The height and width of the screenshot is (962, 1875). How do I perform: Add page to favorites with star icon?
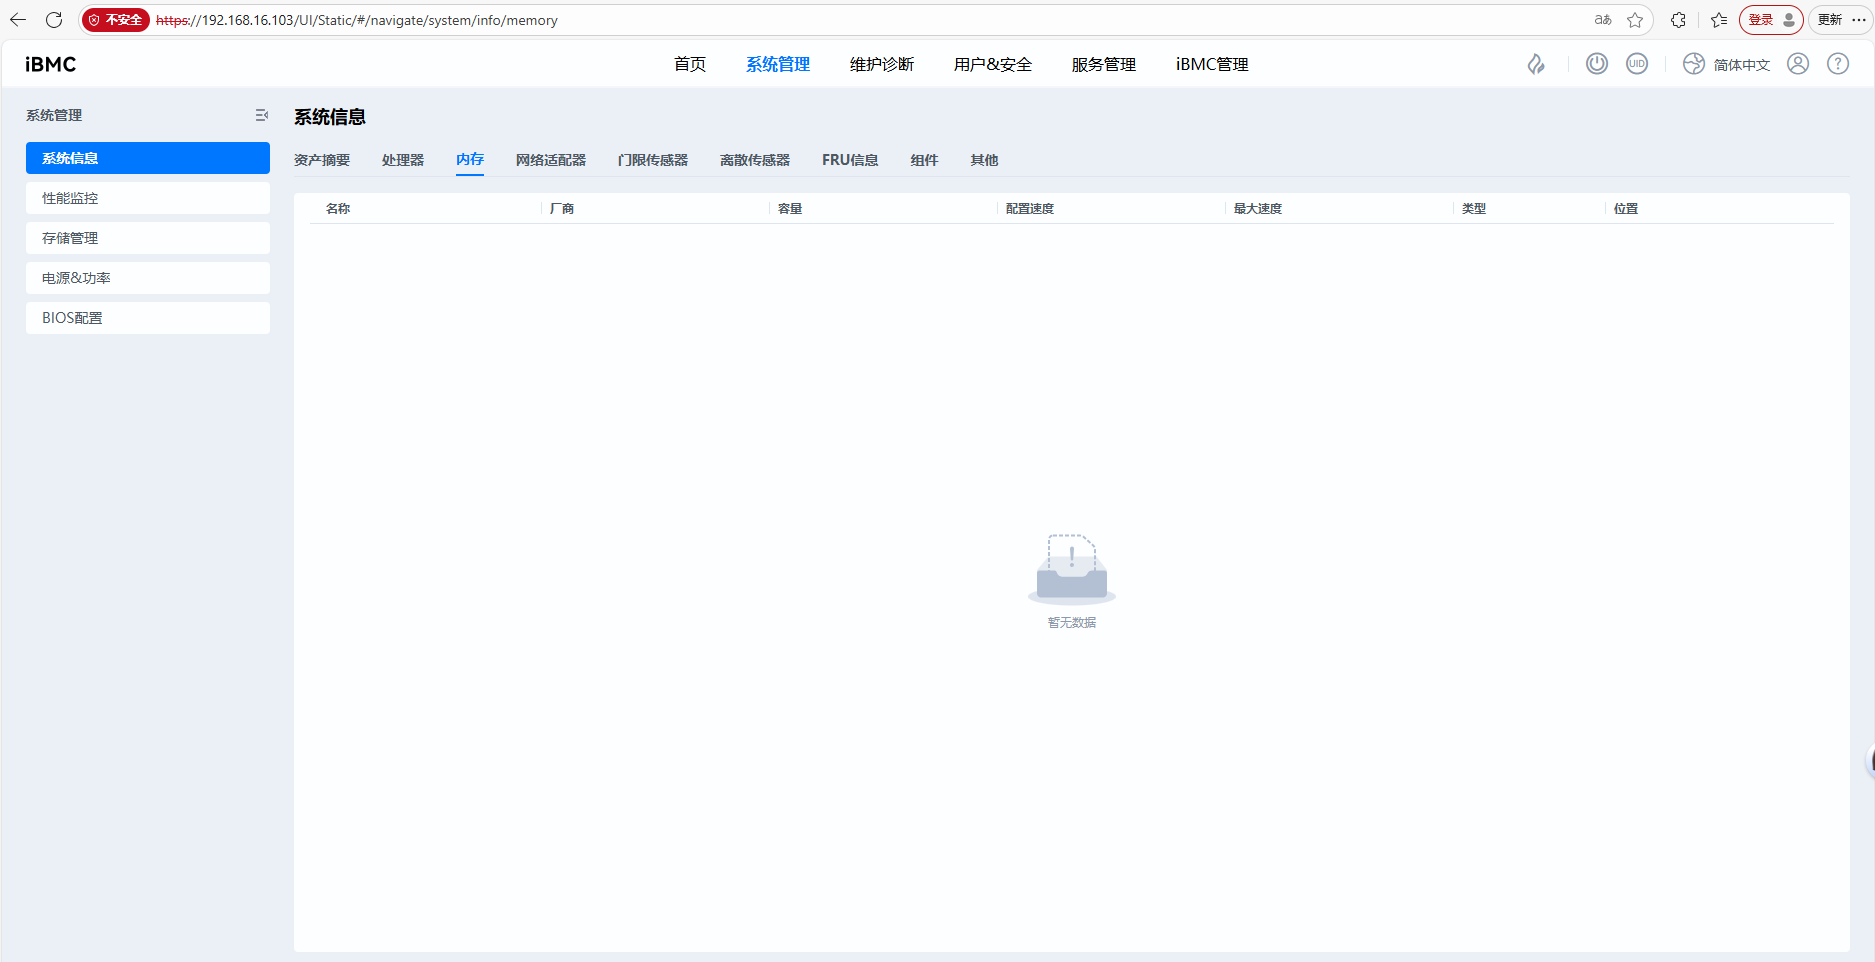coord(1635,20)
